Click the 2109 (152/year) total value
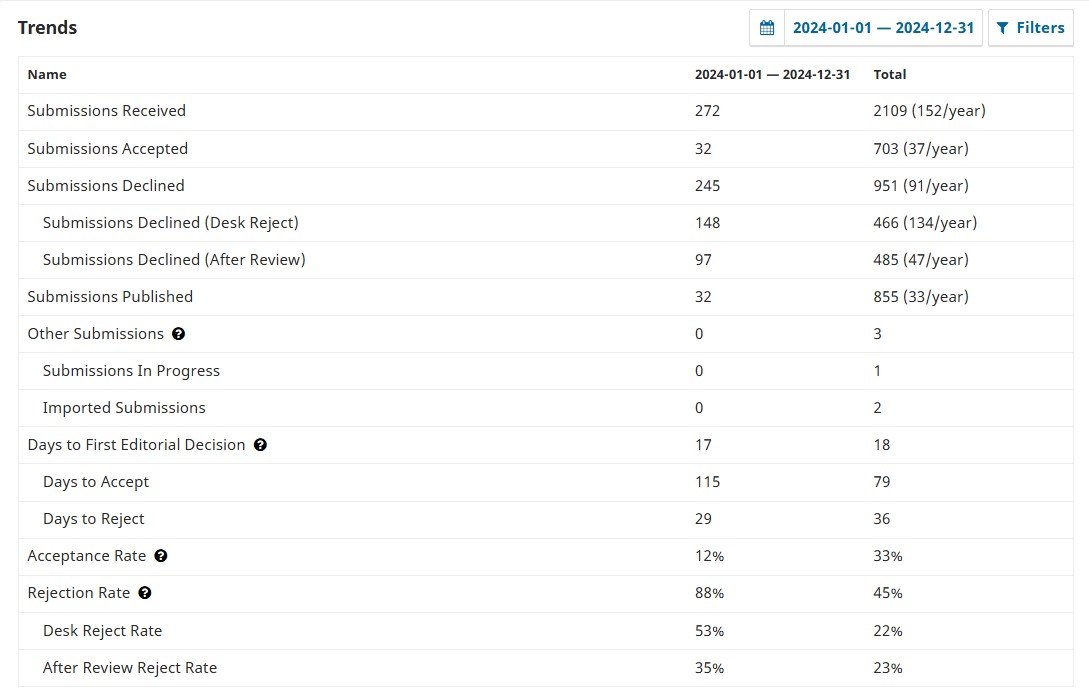The width and height of the screenshot is (1089, 698). click(x=929, y=111)
